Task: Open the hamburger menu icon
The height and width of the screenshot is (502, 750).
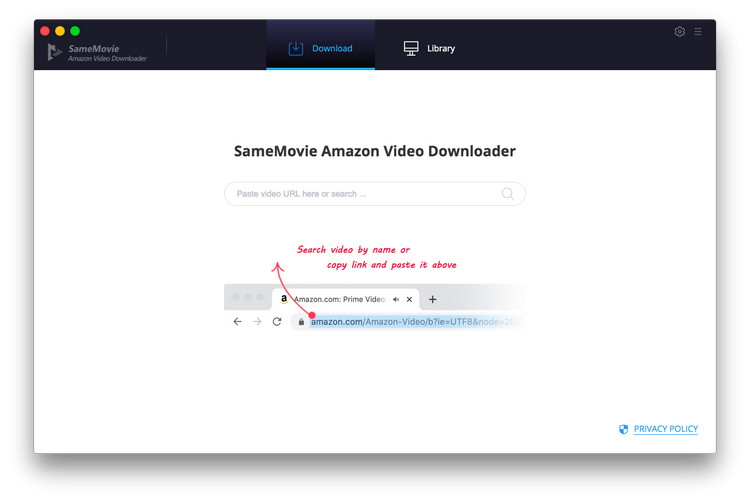Action: click(698, 32)
